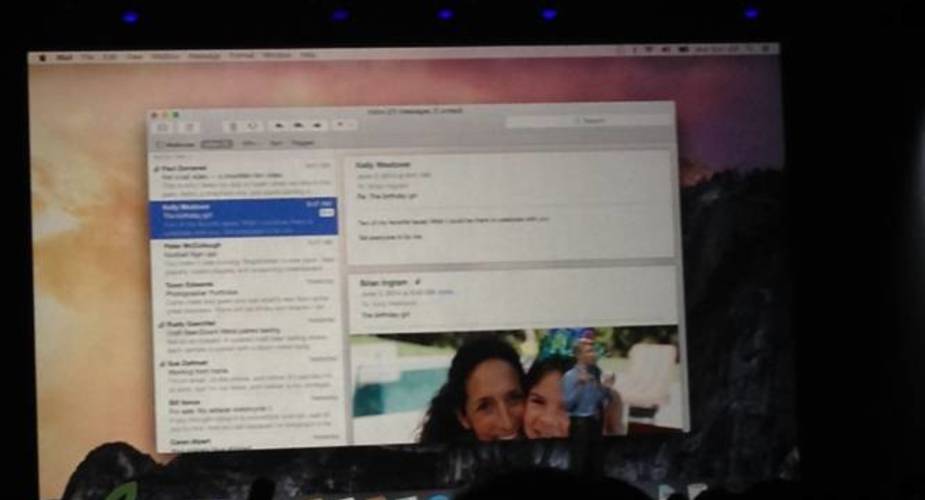Select the Flagged favorites button
Screen dimensions: 925x500
[303, 143]
